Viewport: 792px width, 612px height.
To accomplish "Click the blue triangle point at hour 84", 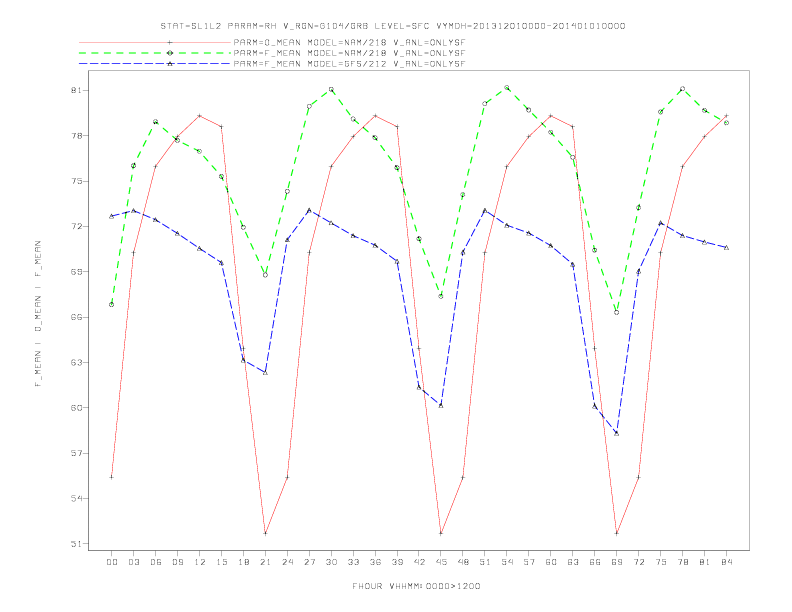I will click(726, 247).
